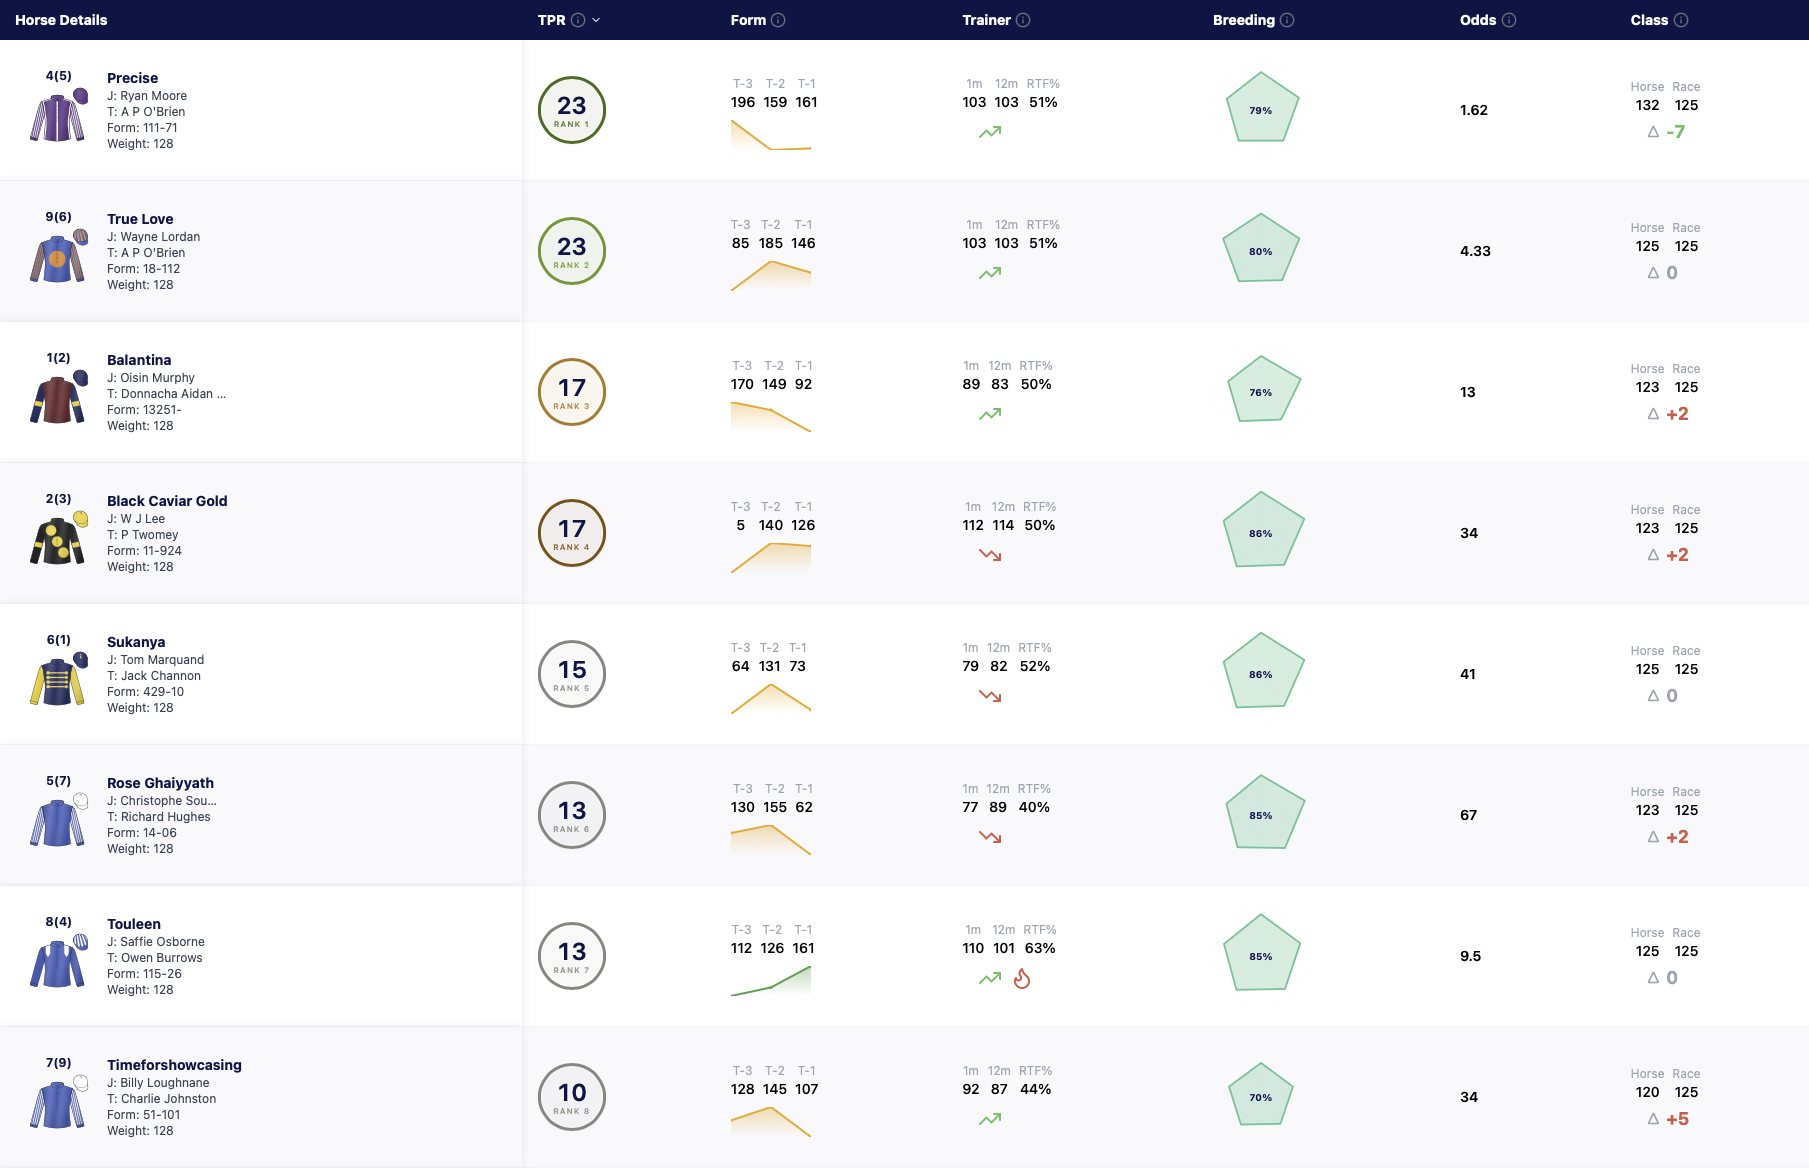Image resolution: width=1809 pixels, height=1168 pixels.
Task: Expand the TPR sort chevron
Action: (596, 20)
